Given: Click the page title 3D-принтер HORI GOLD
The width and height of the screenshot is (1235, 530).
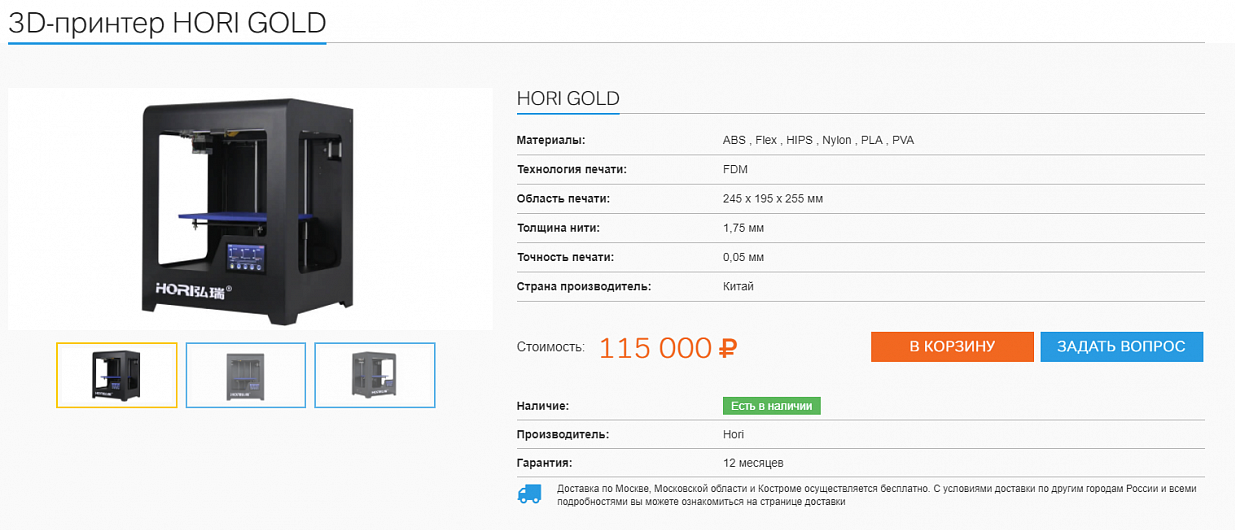Looking at the screenshot, I should (x=167, y=23).
